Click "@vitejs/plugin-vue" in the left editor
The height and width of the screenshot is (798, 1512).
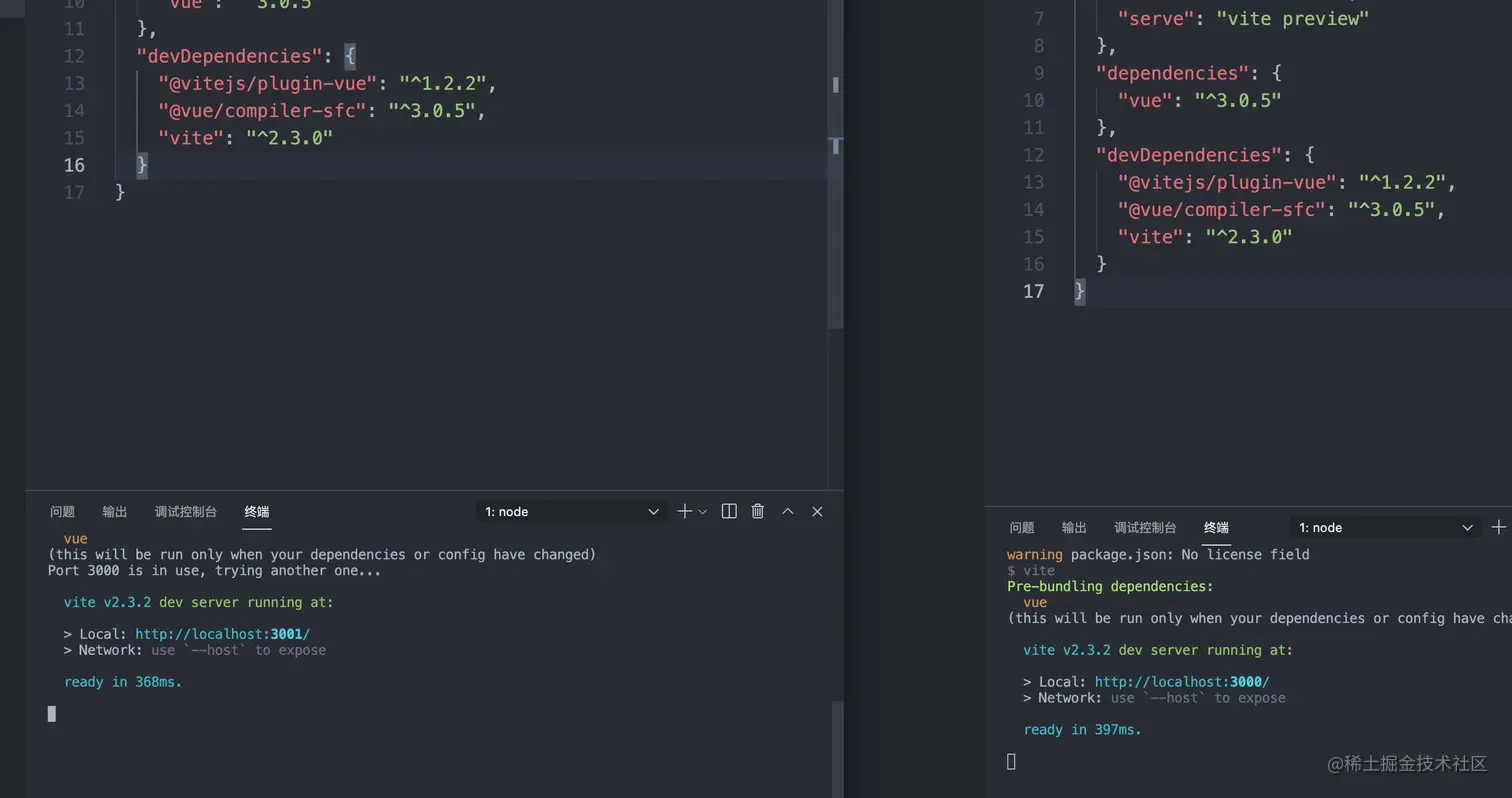[x=268, y=83]
